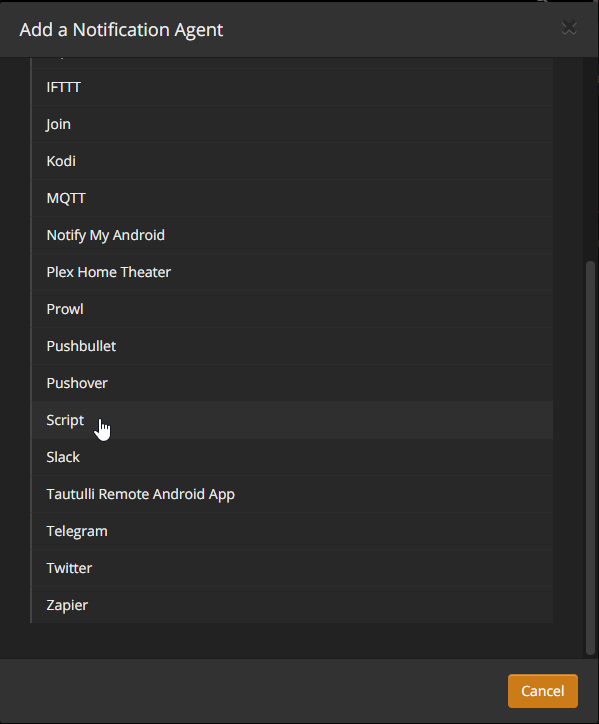Add a Slack notification agent
The image size is (599, 724).
292,457
